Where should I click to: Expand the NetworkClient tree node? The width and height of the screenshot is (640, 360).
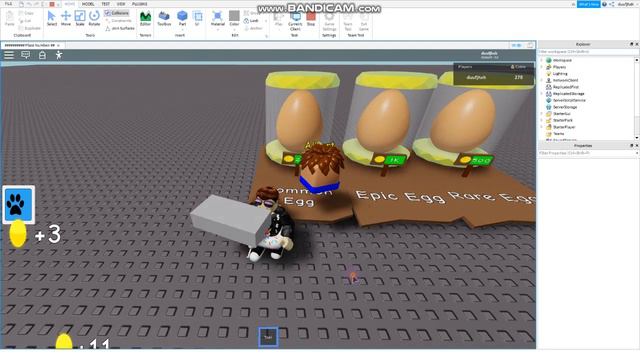coord(542,80)
